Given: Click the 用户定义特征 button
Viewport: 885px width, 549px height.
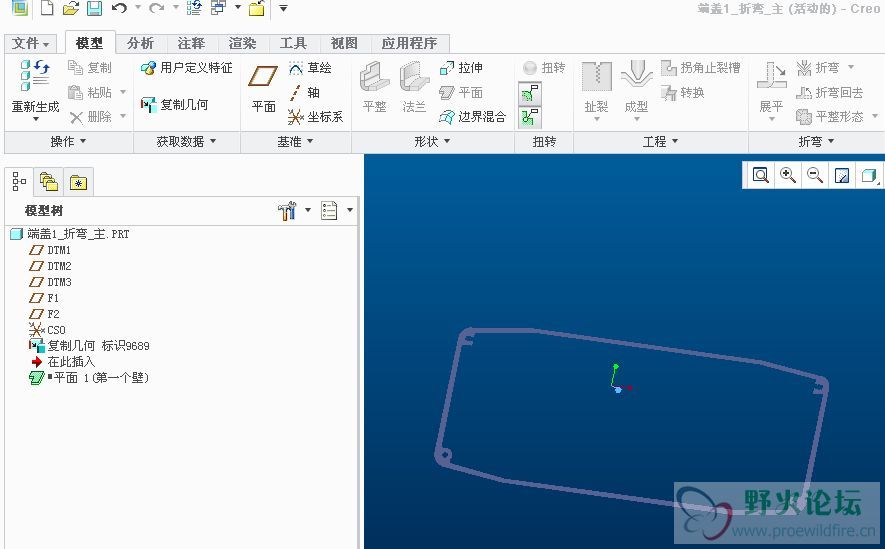Looking at the screenshot, I should pos(187,68).
